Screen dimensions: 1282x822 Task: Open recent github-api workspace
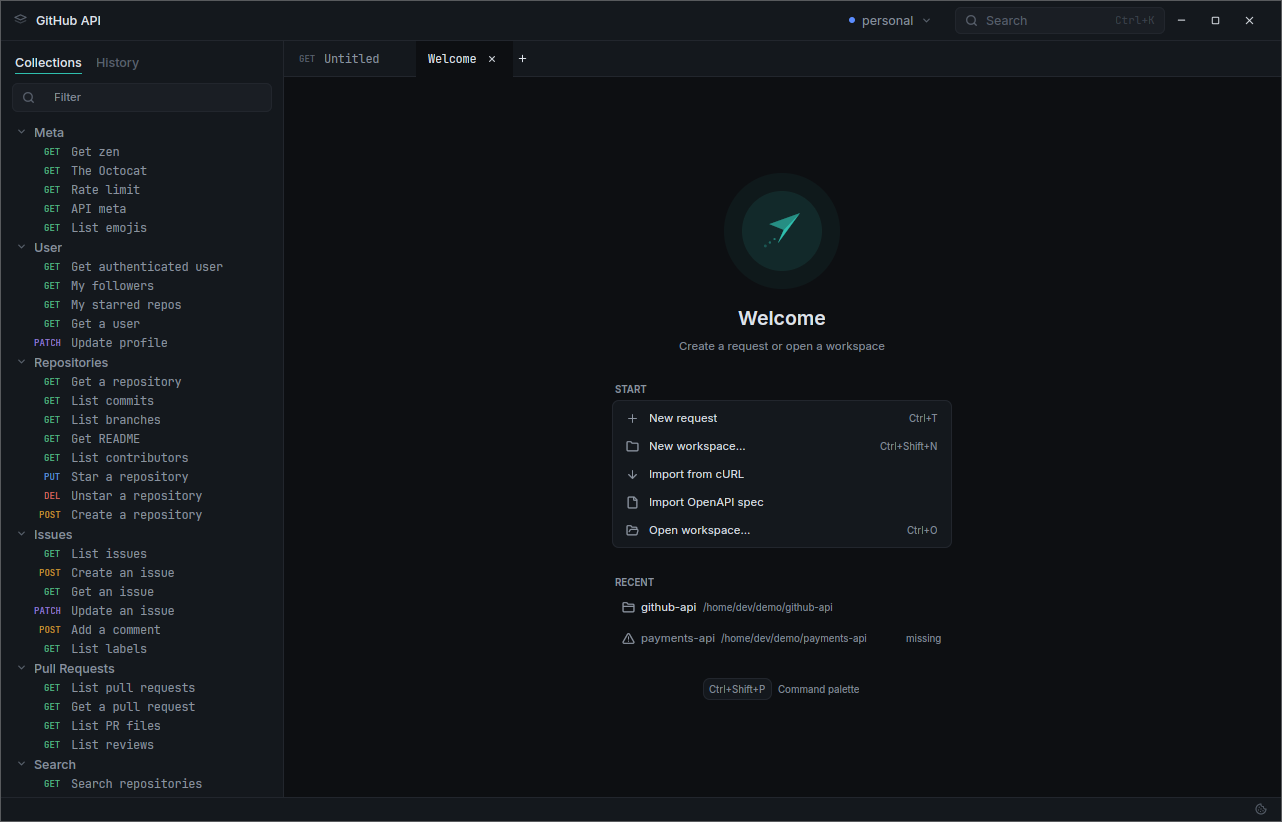click(x=782, y=607)
